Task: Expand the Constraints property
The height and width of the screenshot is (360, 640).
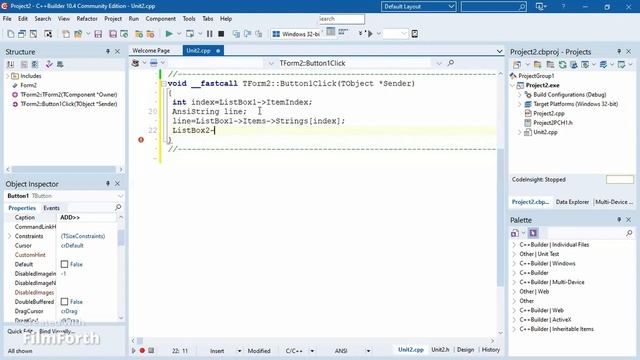Action: point(9,236)
